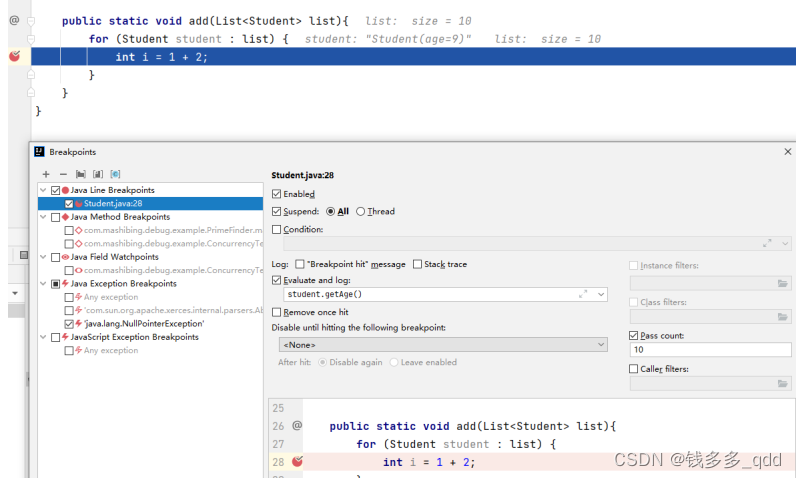Enable Stack trace logging checkbox

coord(417,264)
